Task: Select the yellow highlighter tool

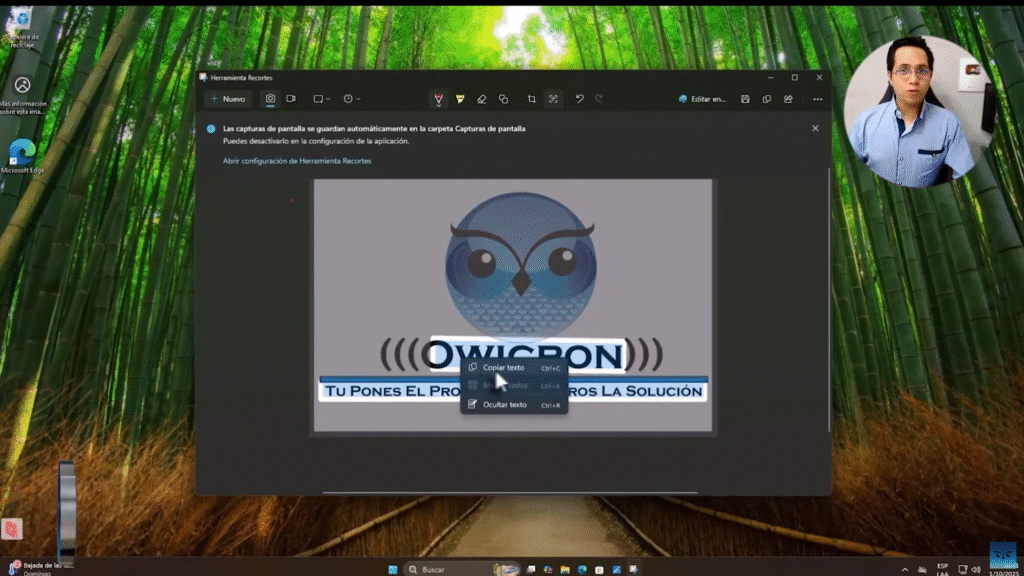Action: [x=460, y=99]
